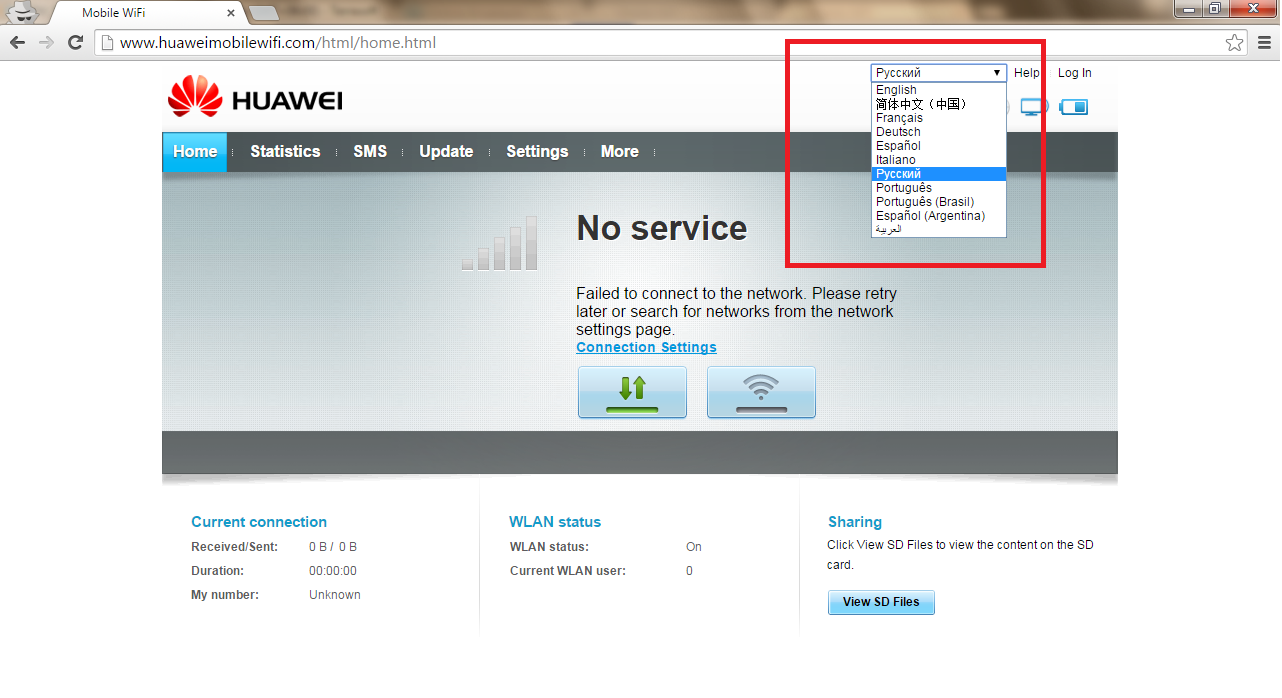This screenshot has height=698, width=1282.
Task: Click the View SD Files button
Action: pos(881,602)
